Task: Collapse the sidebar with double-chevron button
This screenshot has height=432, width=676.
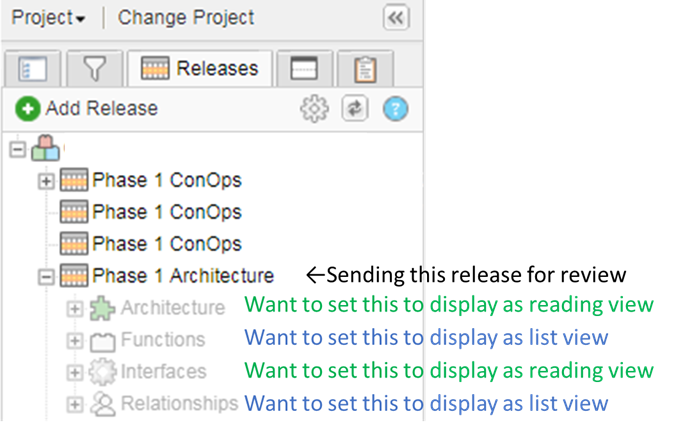Action: click(396, 18)
